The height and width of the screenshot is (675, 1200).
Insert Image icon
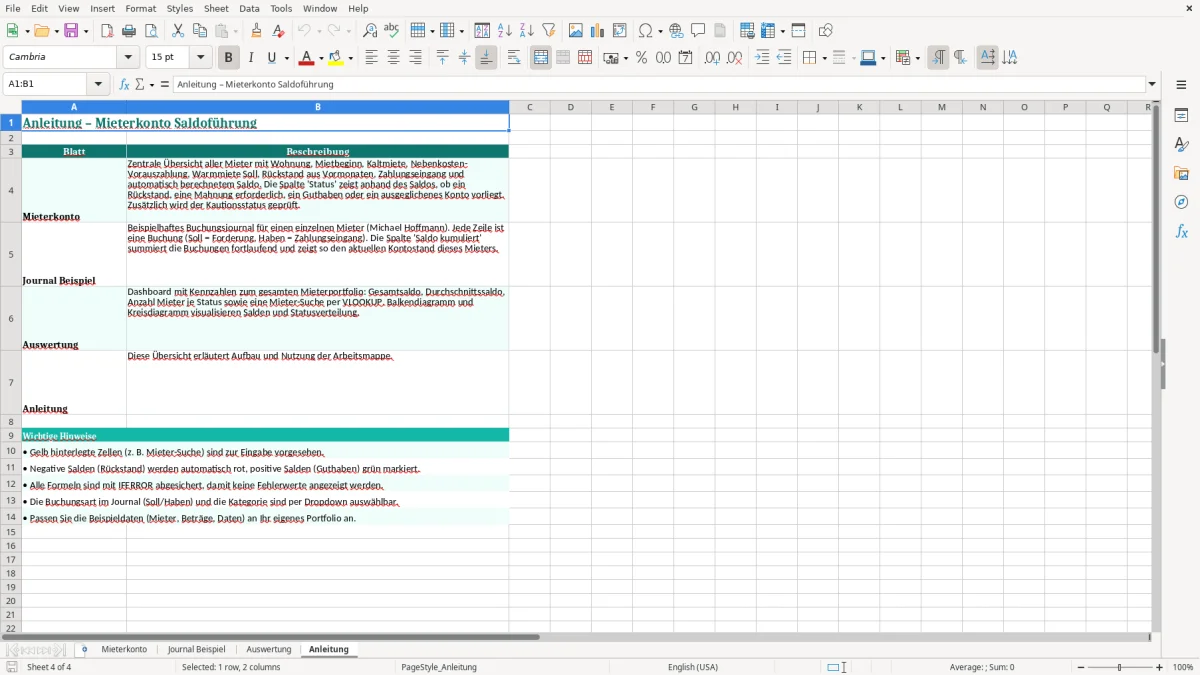576,31
